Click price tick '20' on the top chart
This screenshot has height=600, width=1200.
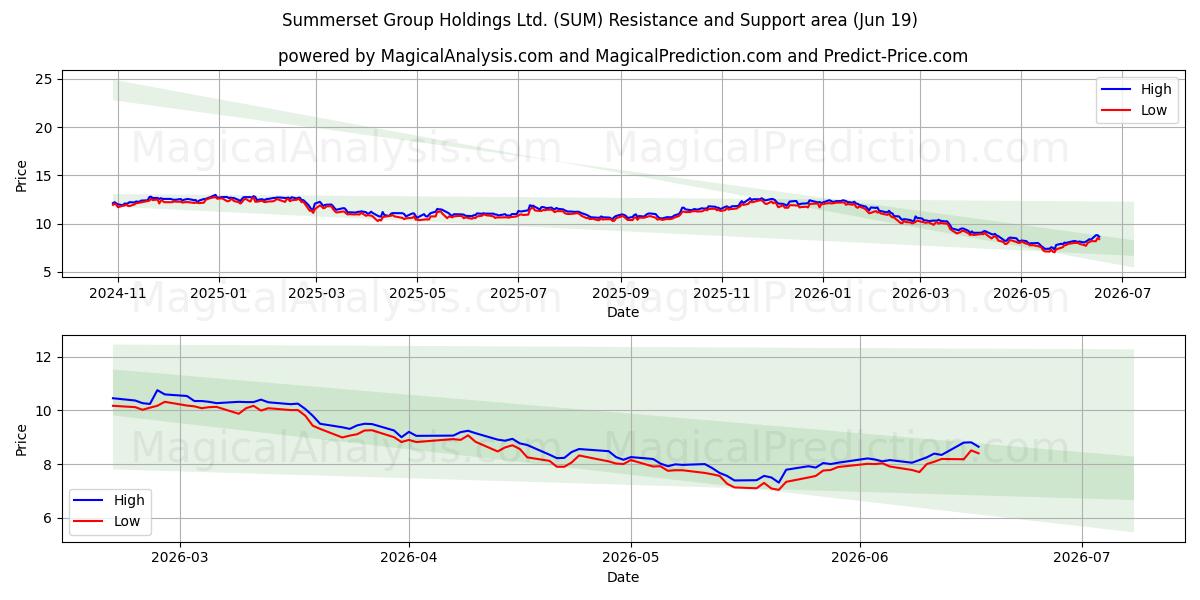[x=46, y=127]
